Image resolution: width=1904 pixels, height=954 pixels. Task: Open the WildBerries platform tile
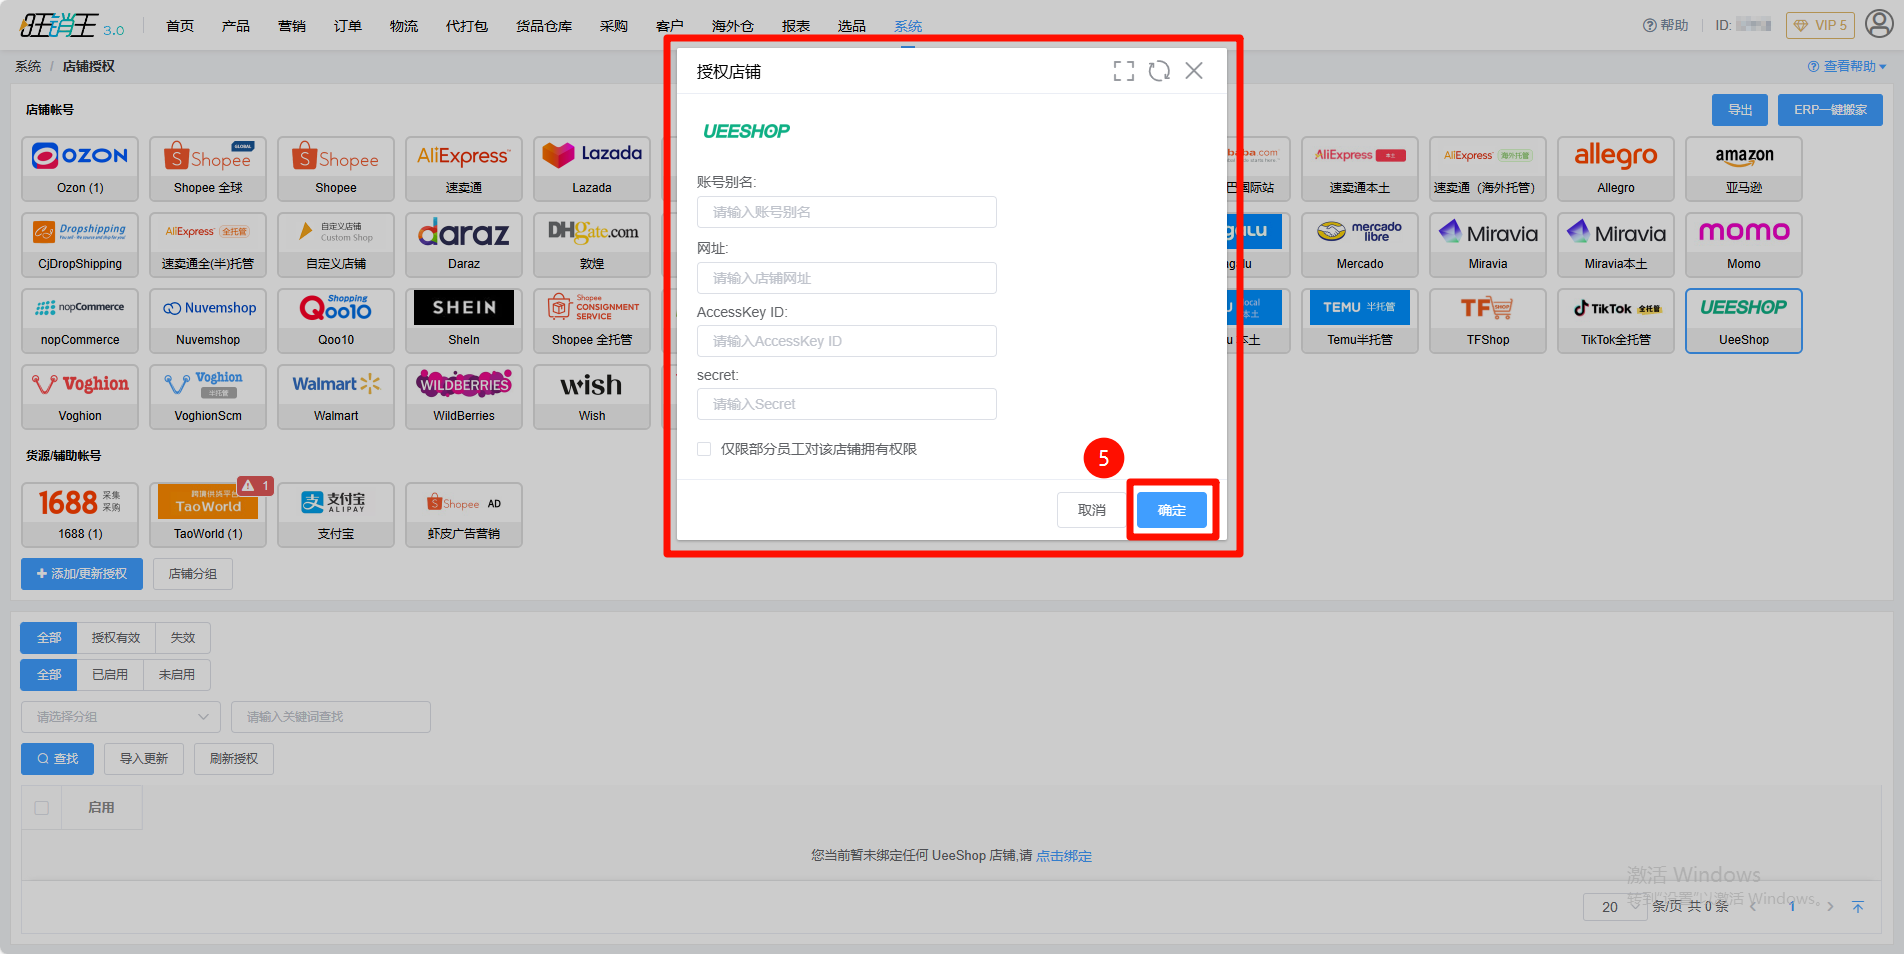pos(464,397)
